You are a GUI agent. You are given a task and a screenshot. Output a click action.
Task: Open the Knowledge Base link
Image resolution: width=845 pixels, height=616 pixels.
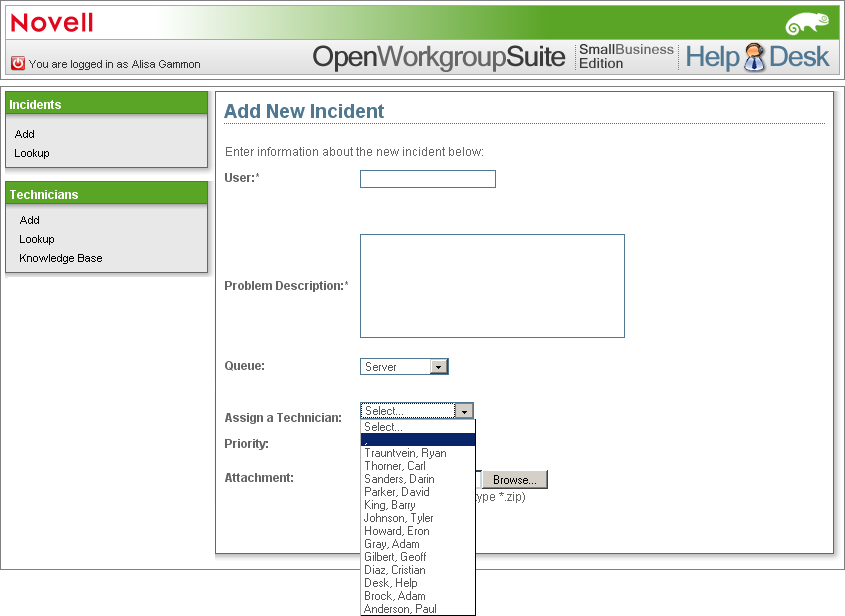61,258
